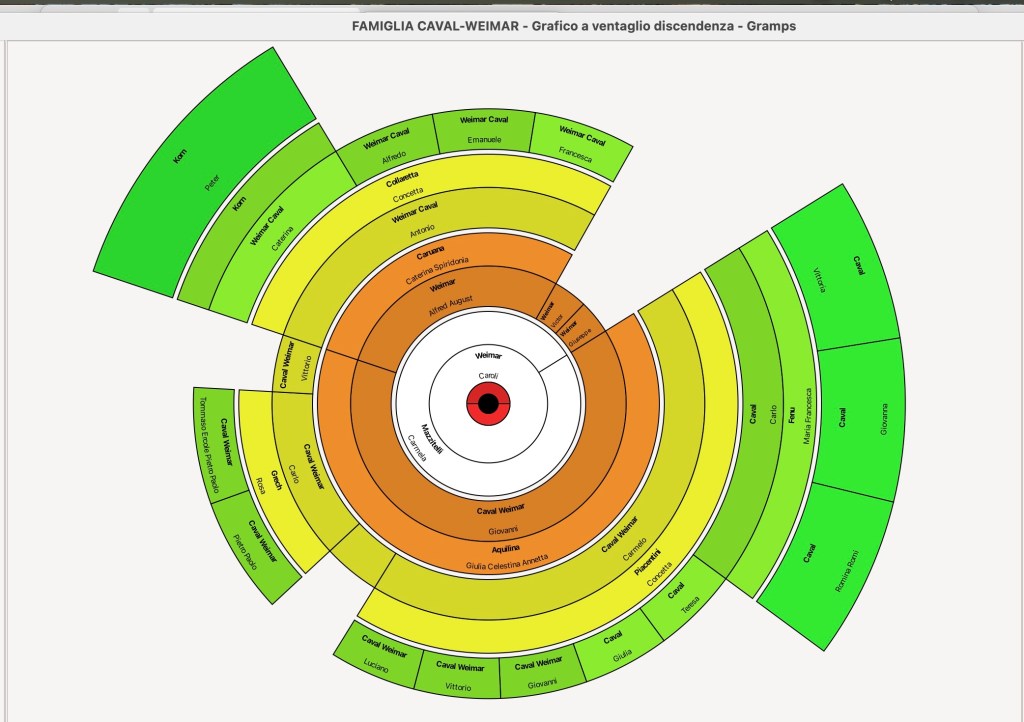The image size is (1024, 722).
Task: Click Luciano Caval Weimar's segment
Action: coord(375,656)
